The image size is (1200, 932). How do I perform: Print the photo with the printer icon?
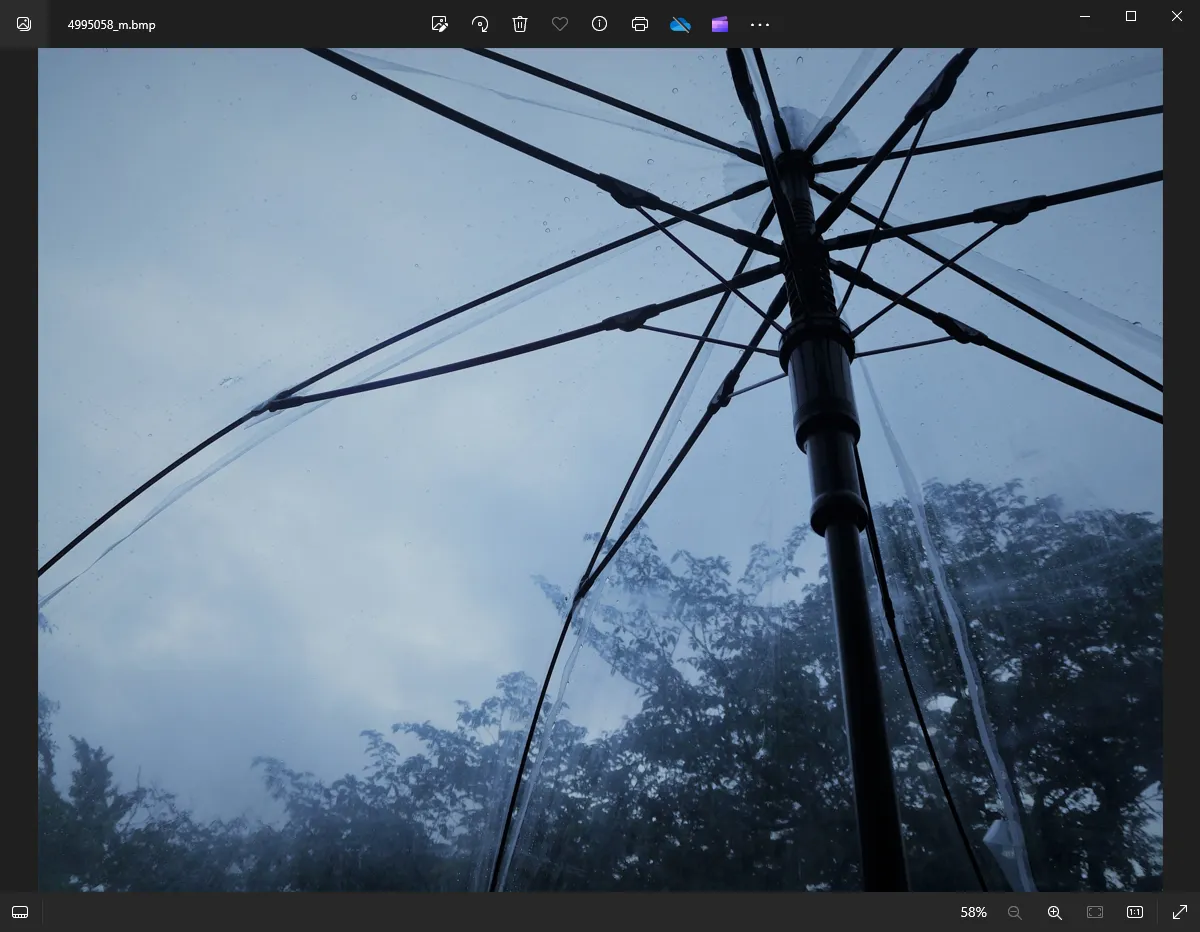coord(640,24)
